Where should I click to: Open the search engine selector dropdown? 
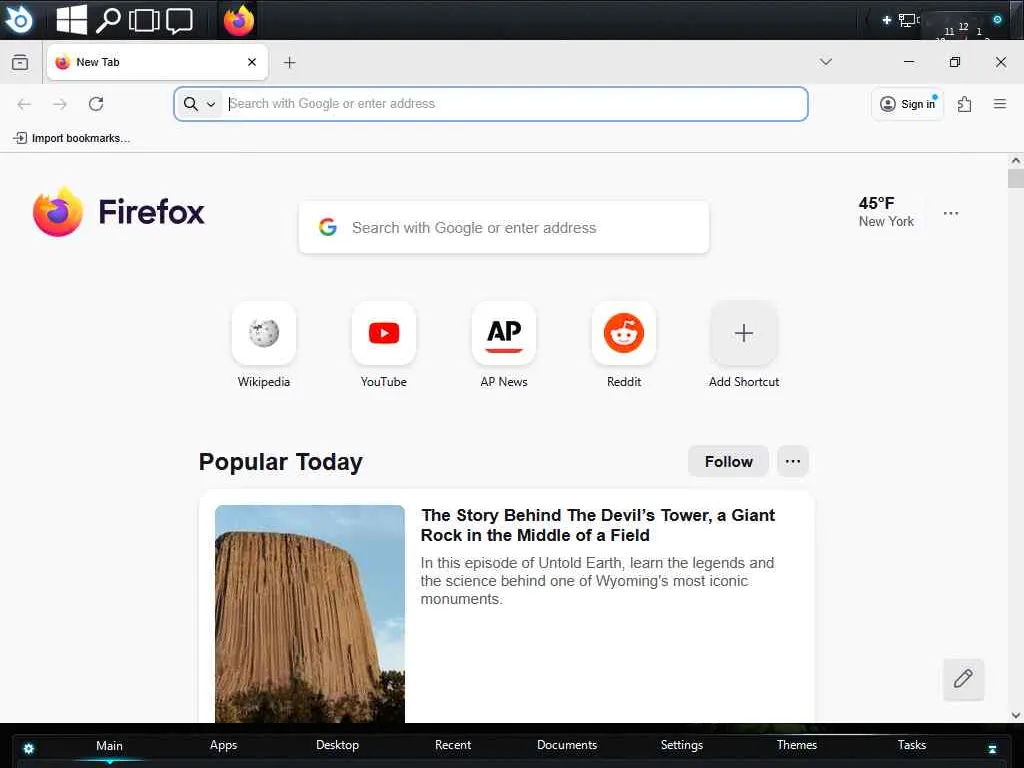[199, 104]
